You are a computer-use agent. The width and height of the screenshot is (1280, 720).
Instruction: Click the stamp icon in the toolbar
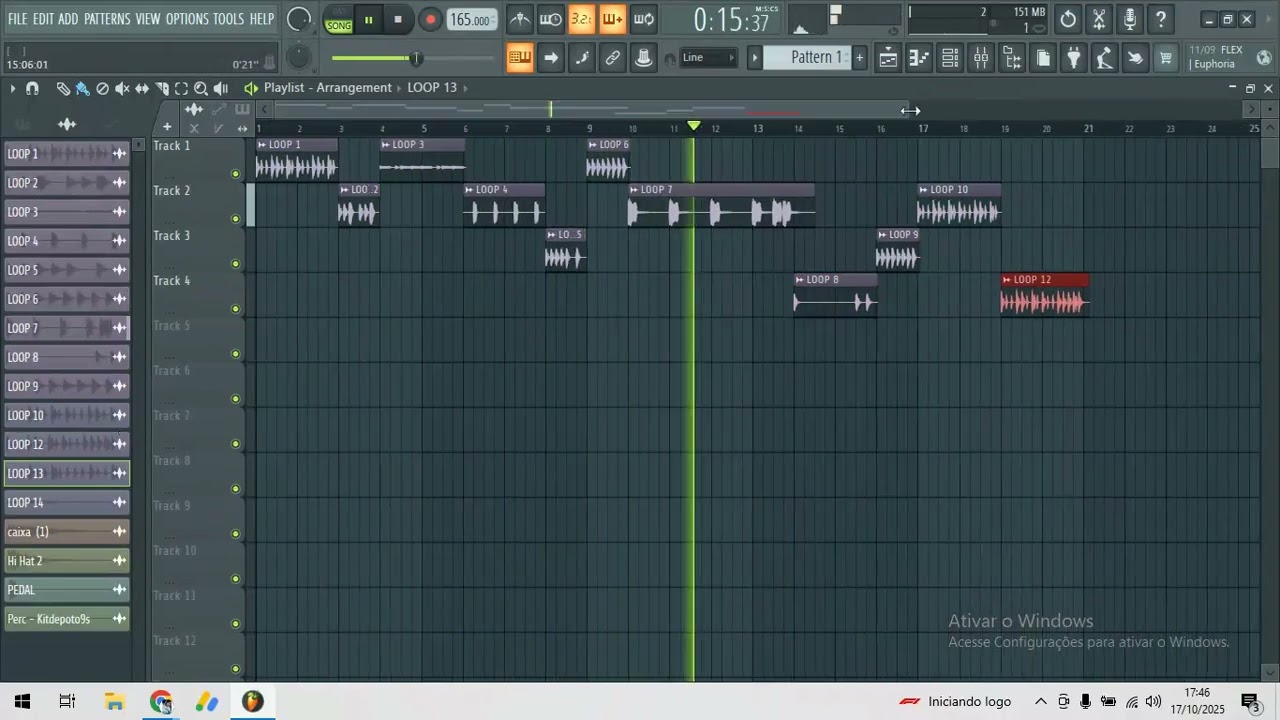644,58
